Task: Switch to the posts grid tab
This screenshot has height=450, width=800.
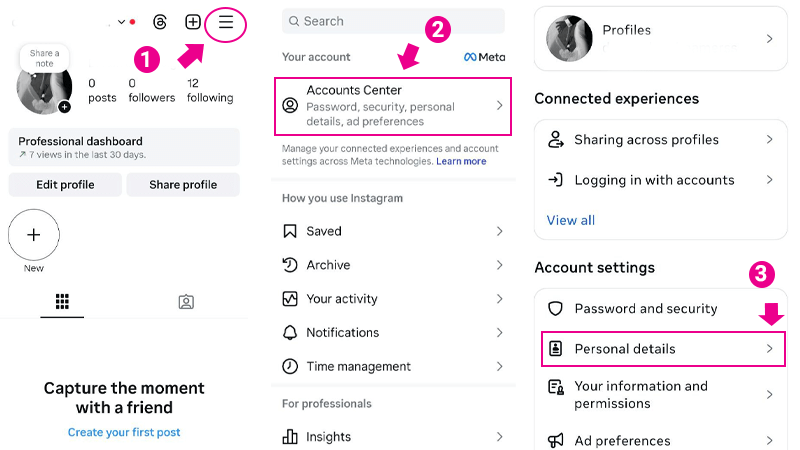Action: point(62,302)
